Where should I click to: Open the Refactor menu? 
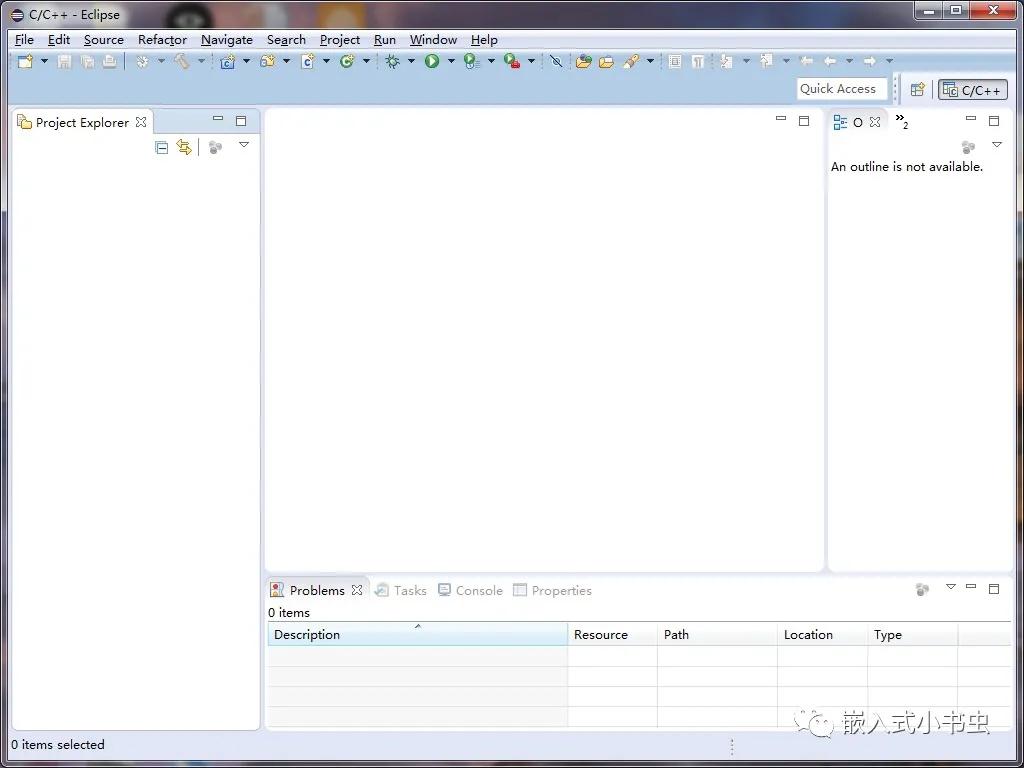click(x=163, y=40)
